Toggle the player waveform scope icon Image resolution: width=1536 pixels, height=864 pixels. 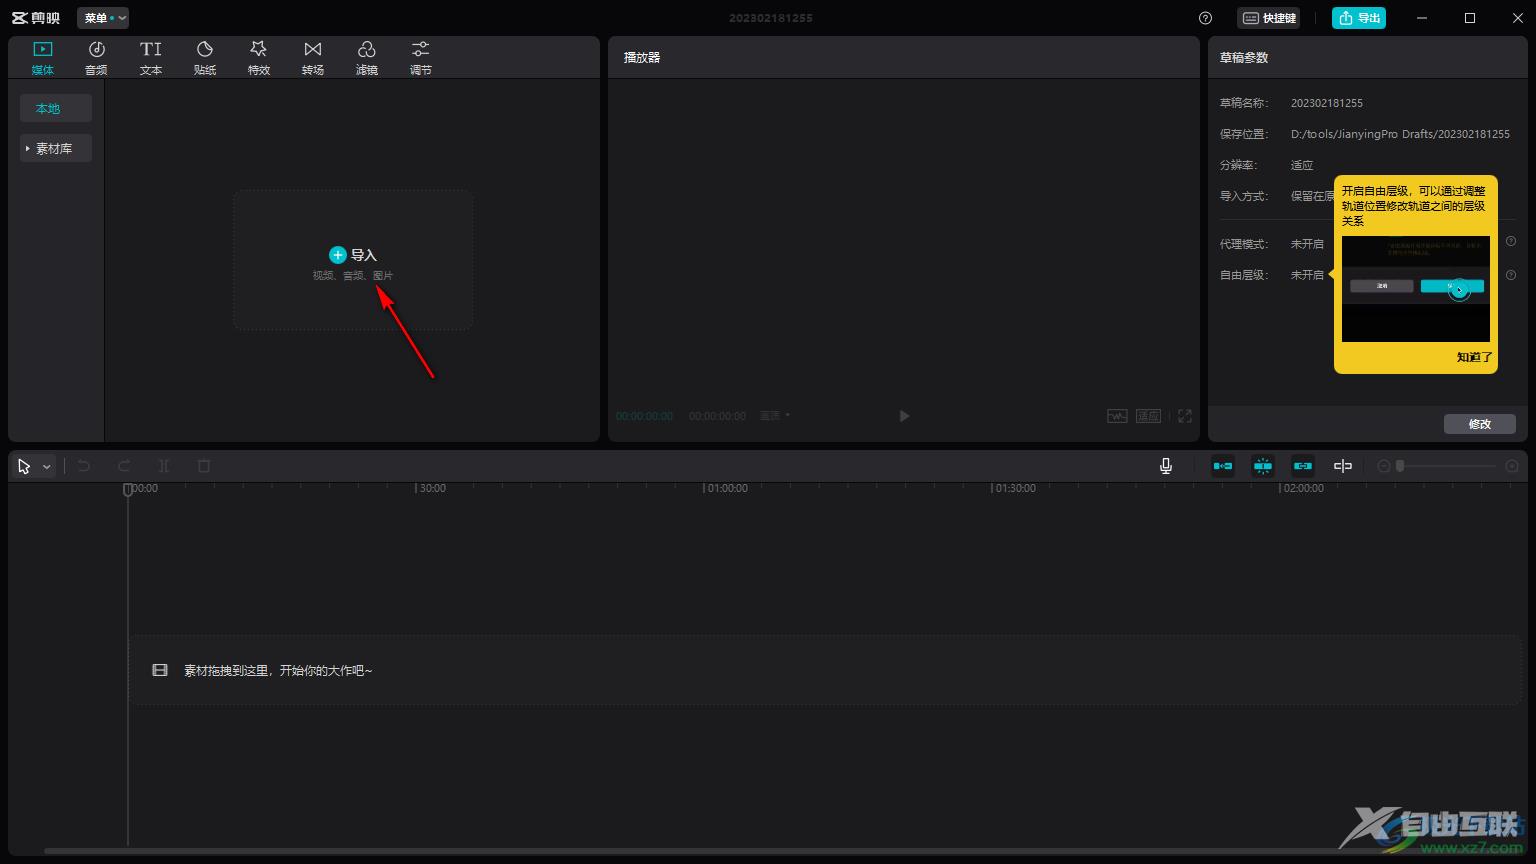(1117, 416)
